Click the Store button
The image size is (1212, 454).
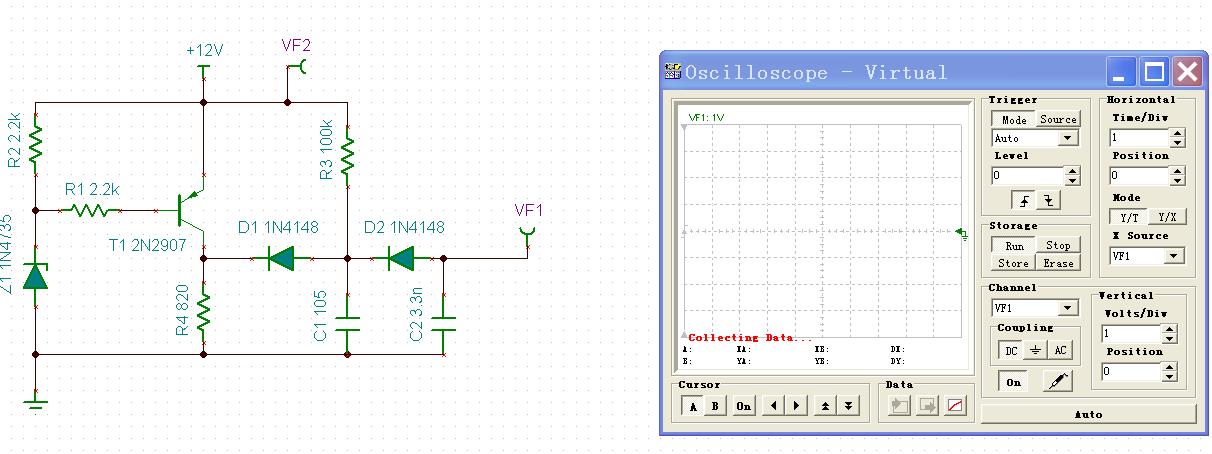(1014, 263)
